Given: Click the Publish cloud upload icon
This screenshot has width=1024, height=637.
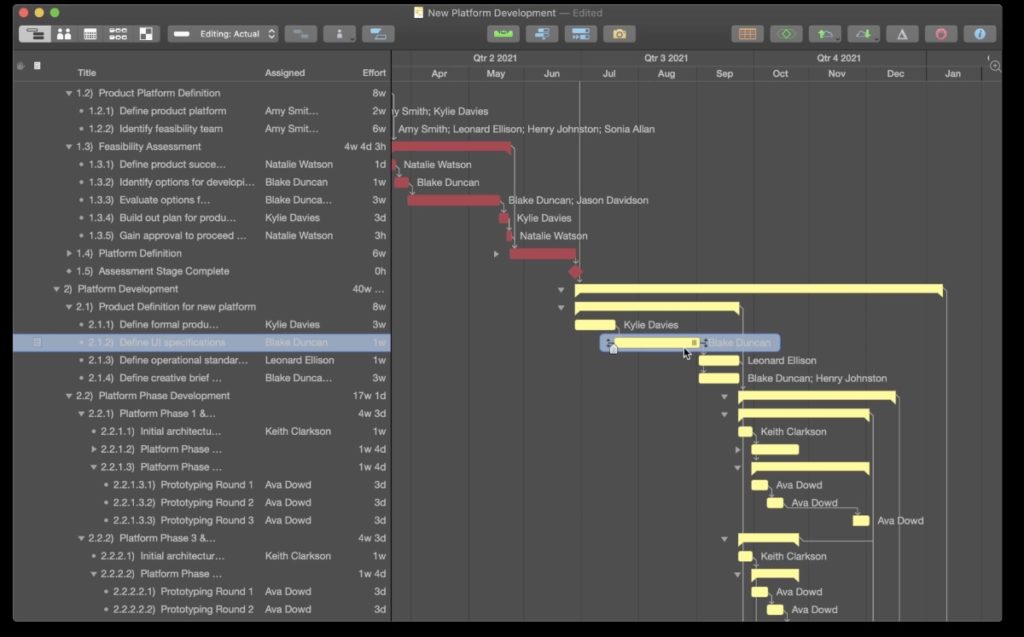Looking at the screenshot, I should (824, 34).
